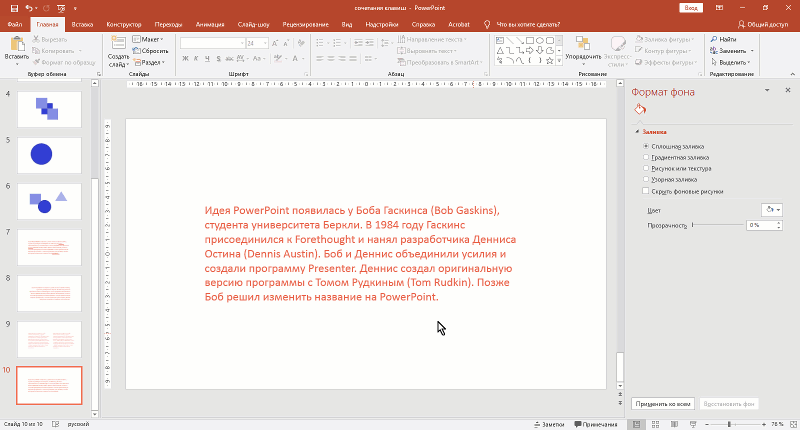The height and width of the screenshot is (430, 800).
Task: Insert a text box shape from shapes gallery
Action: 500,40
